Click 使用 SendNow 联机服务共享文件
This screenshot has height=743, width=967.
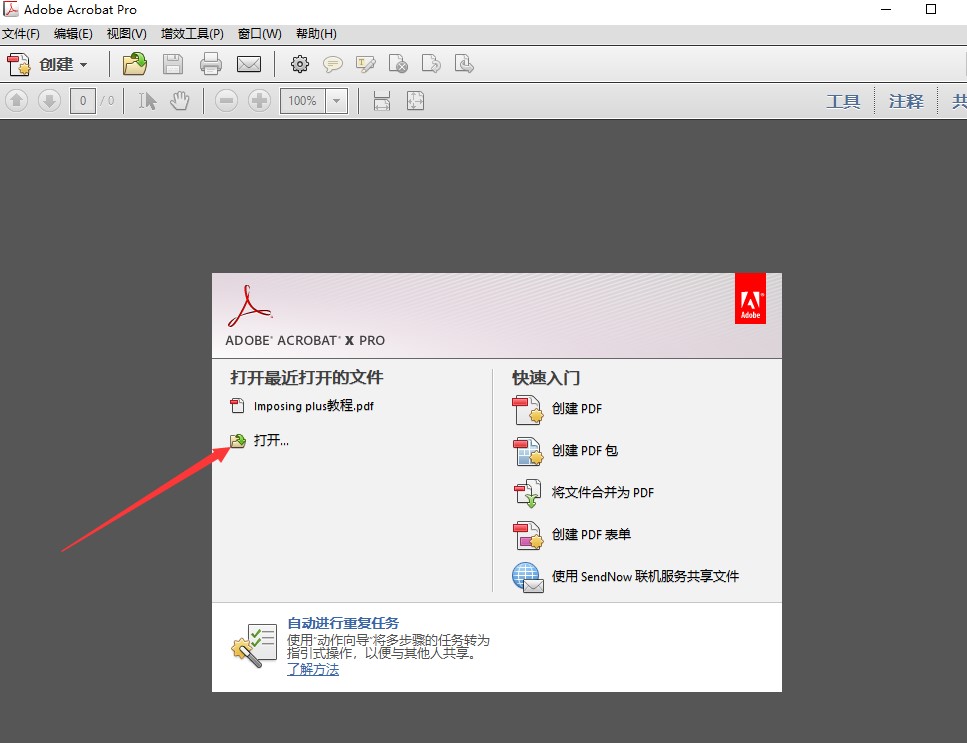[645, 576]
